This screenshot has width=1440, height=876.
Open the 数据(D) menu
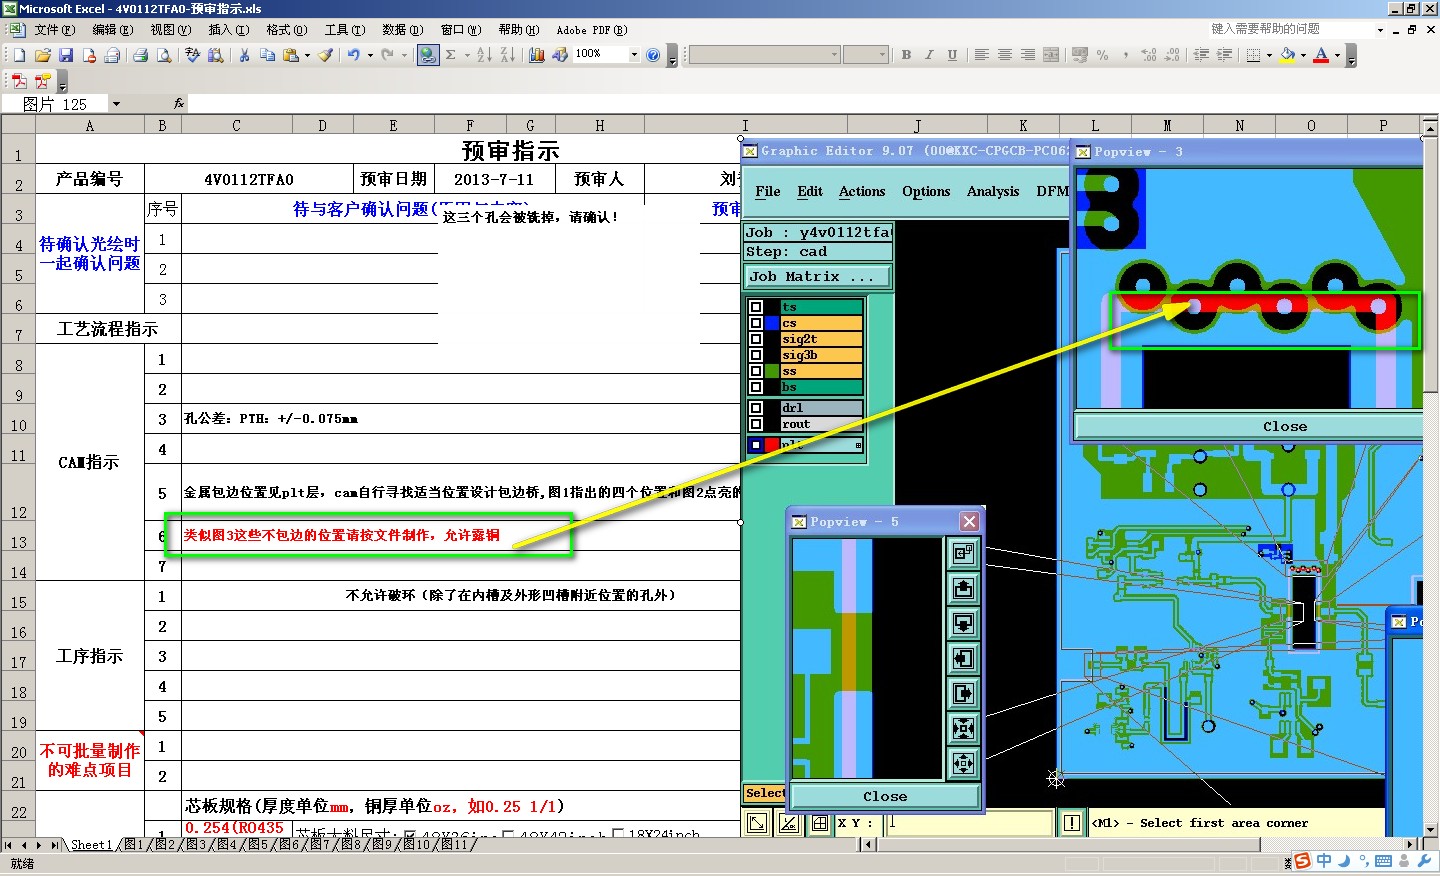402,30
